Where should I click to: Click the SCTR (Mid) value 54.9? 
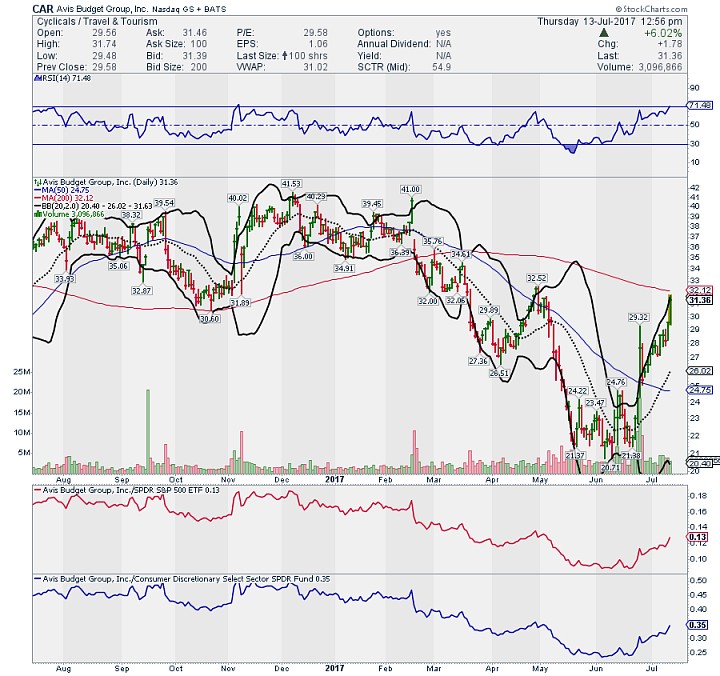click(441, 67)
